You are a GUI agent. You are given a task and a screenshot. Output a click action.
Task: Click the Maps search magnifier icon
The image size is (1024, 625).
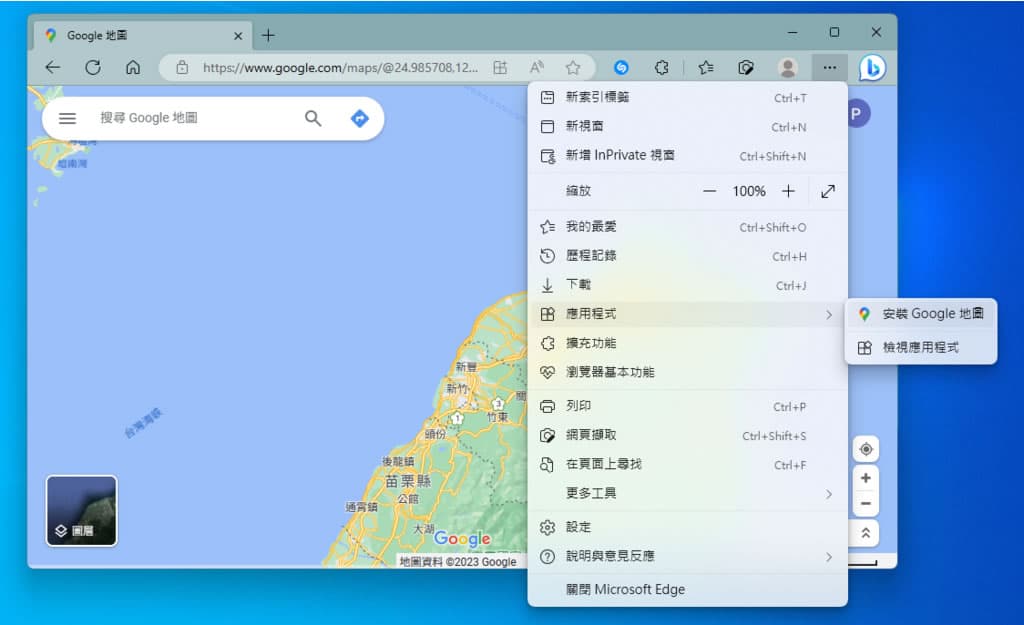[313, 118]
